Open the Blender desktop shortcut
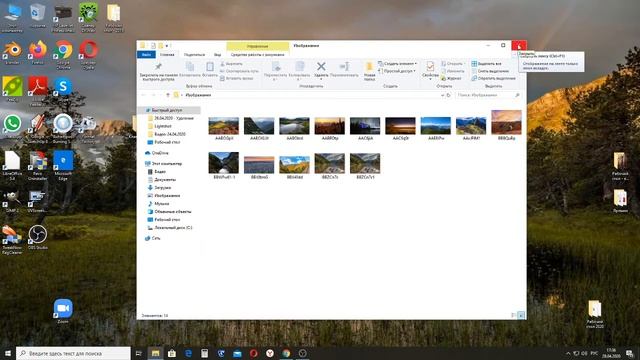The image size is (640, 360). [x=12, y=53]
